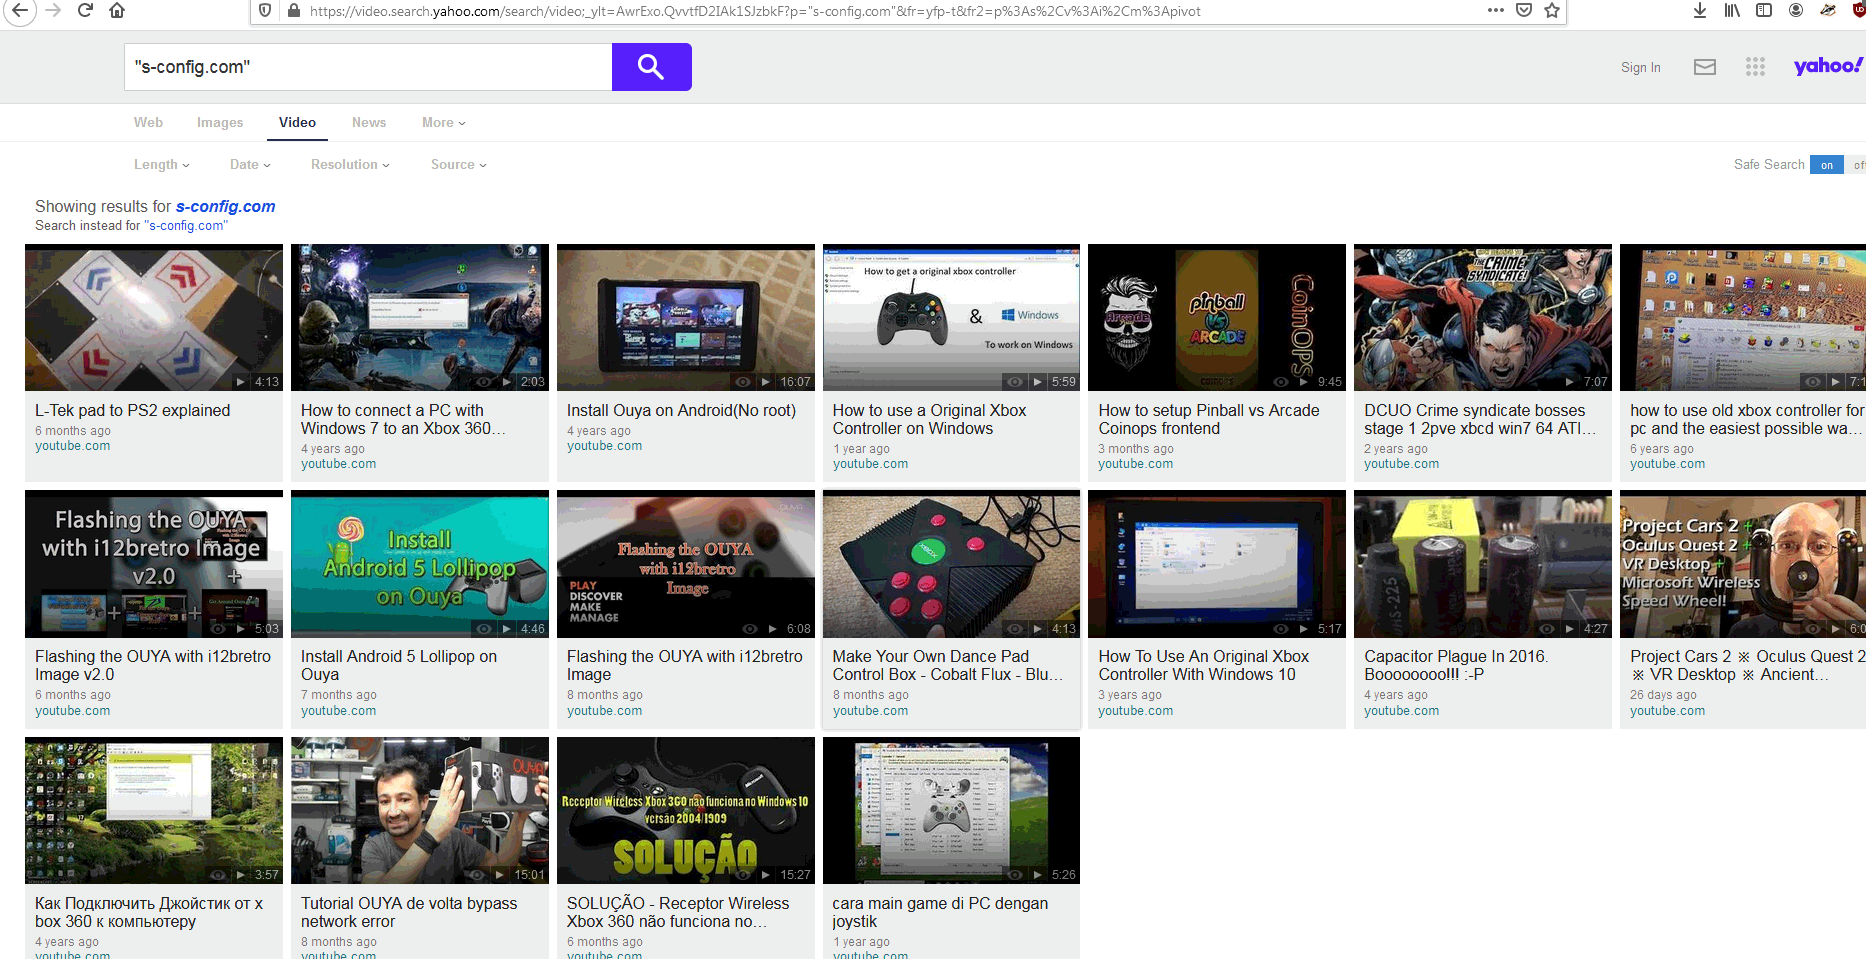Open 'Install Ouya on Android(No root)' title

[x=681, y=410]
